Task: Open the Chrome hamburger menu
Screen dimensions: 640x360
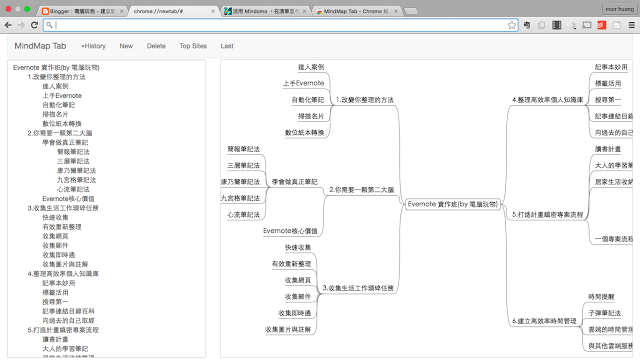Action: (x=632, y=25)
